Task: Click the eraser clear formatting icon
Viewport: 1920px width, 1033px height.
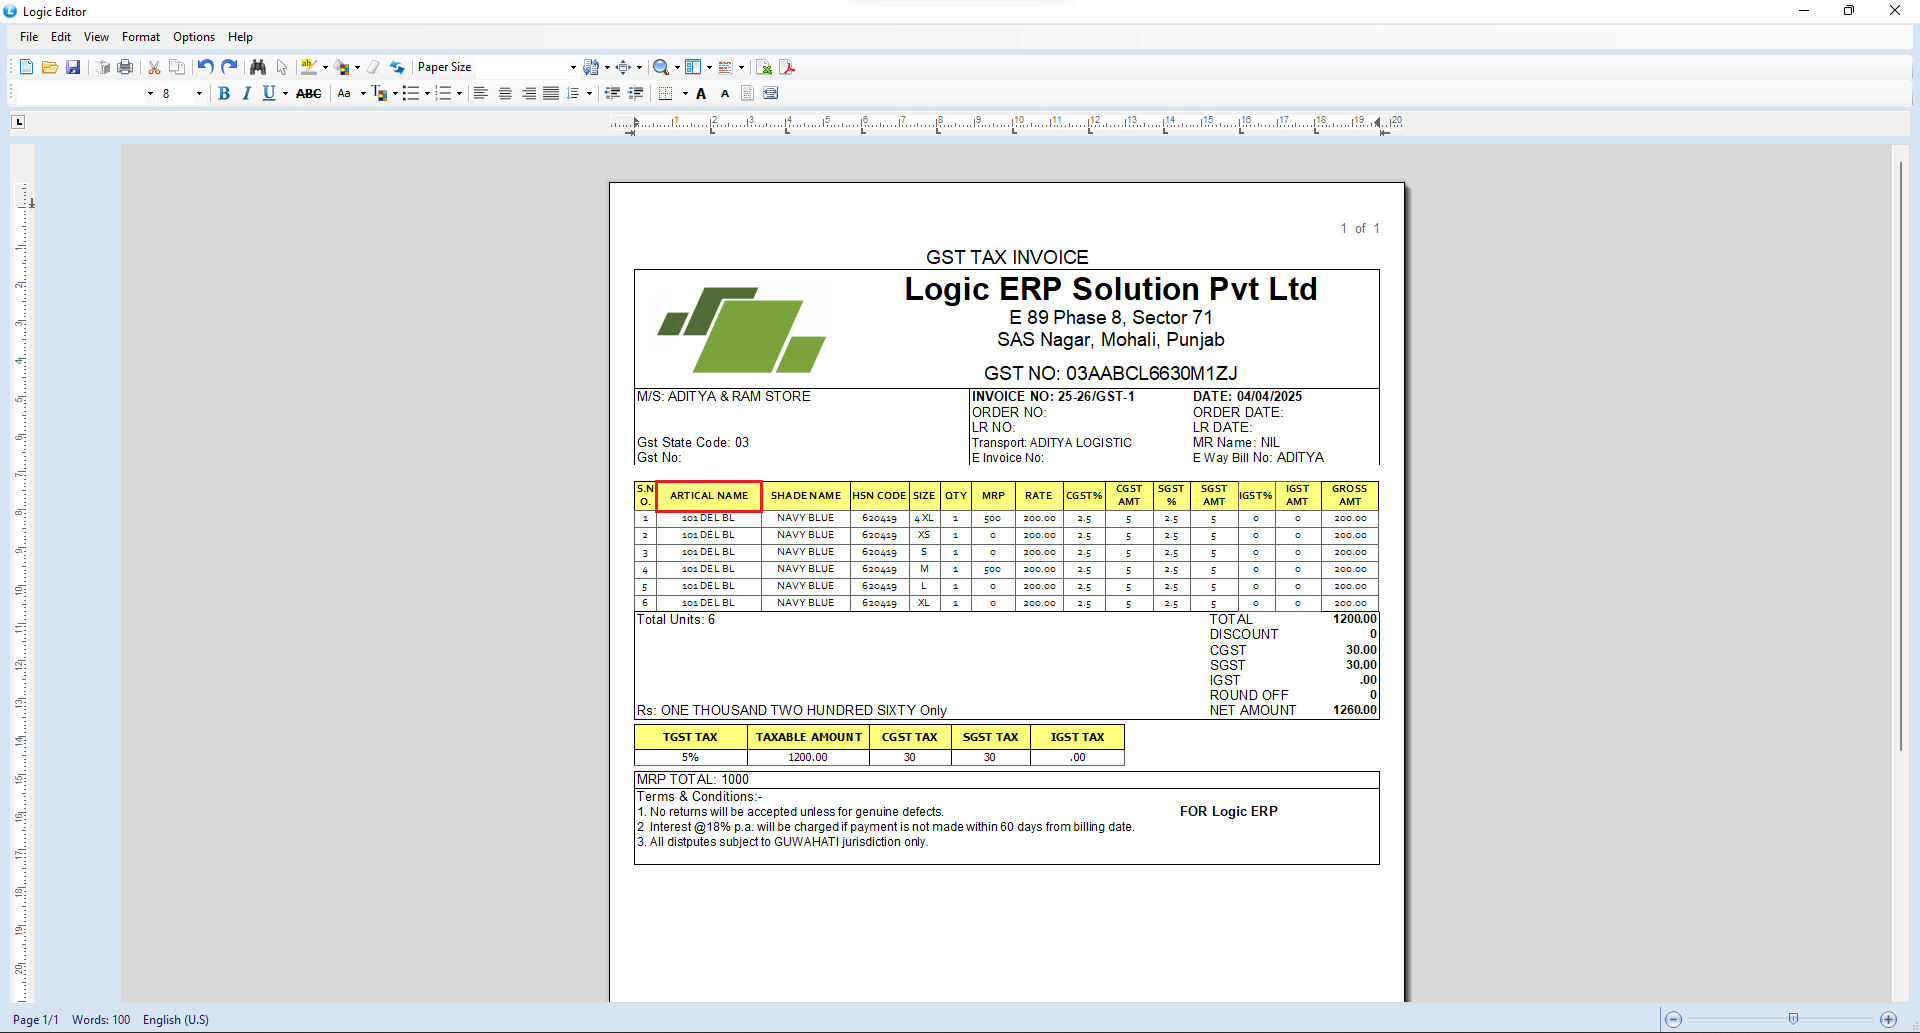Action: point(373,67)
